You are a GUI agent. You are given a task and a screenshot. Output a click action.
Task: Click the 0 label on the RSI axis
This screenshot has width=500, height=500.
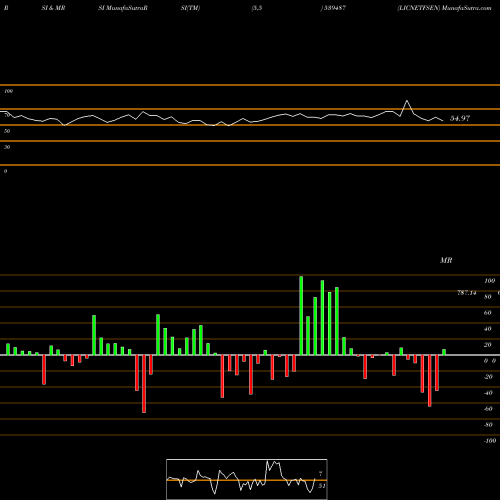pyautogui.click(x=5, y=171)
